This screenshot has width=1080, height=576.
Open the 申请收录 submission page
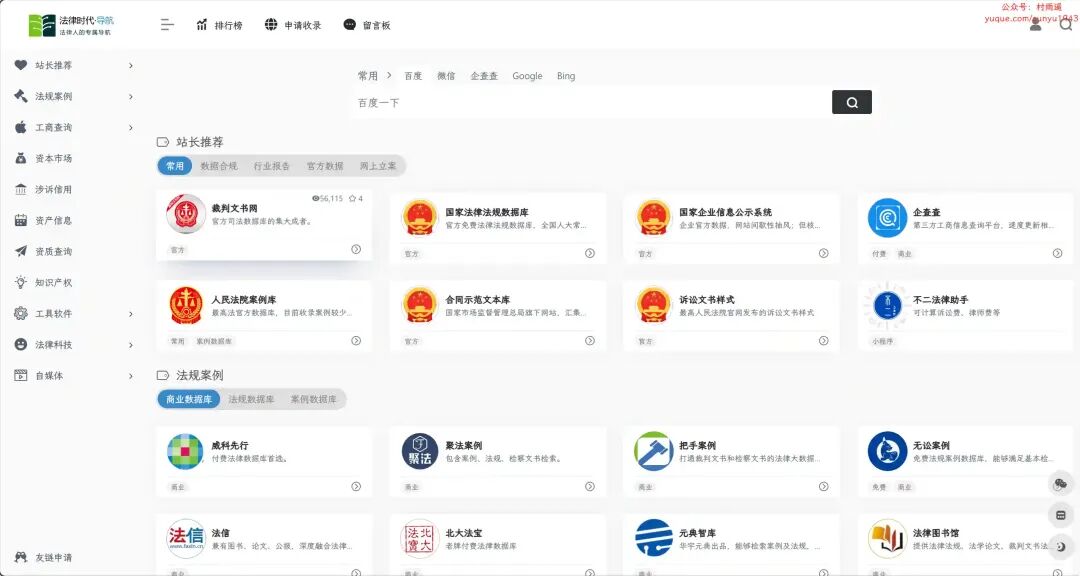293,25
